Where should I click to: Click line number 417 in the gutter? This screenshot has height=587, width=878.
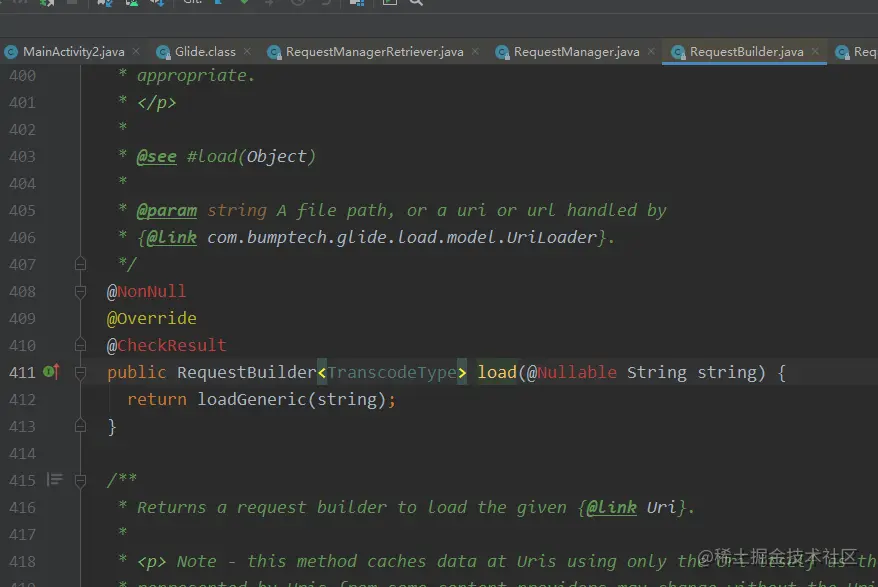point(22,534)
